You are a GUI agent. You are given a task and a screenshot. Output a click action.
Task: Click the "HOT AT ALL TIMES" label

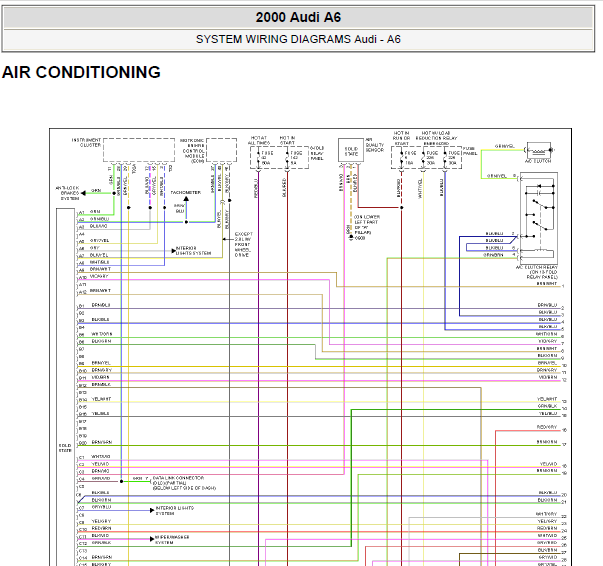click(259, 140)
